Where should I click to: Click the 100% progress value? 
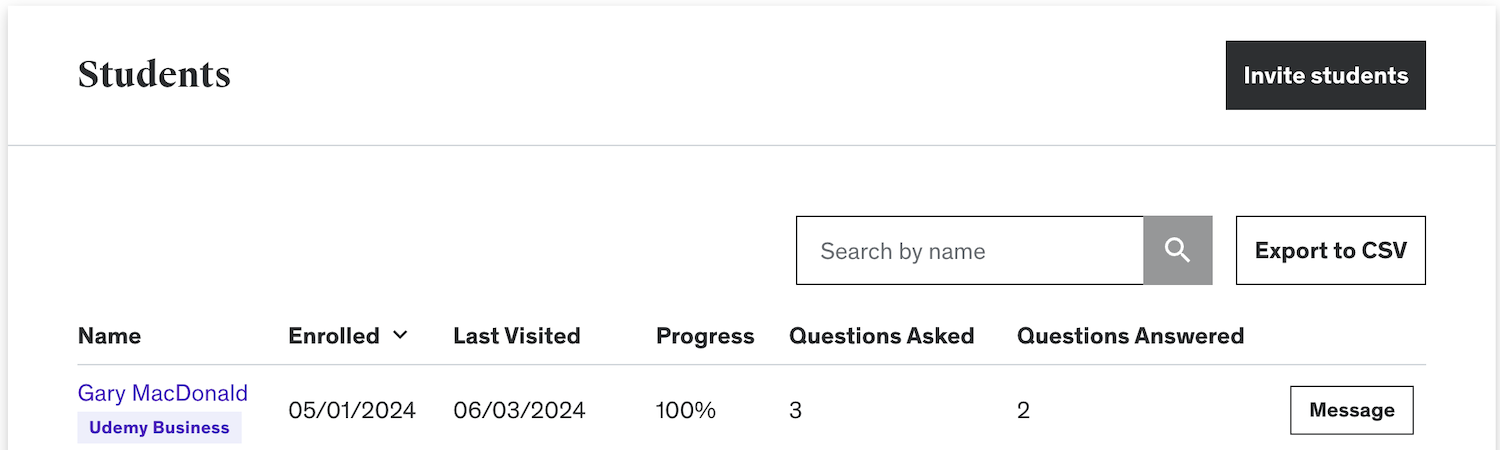coord(686,410)
